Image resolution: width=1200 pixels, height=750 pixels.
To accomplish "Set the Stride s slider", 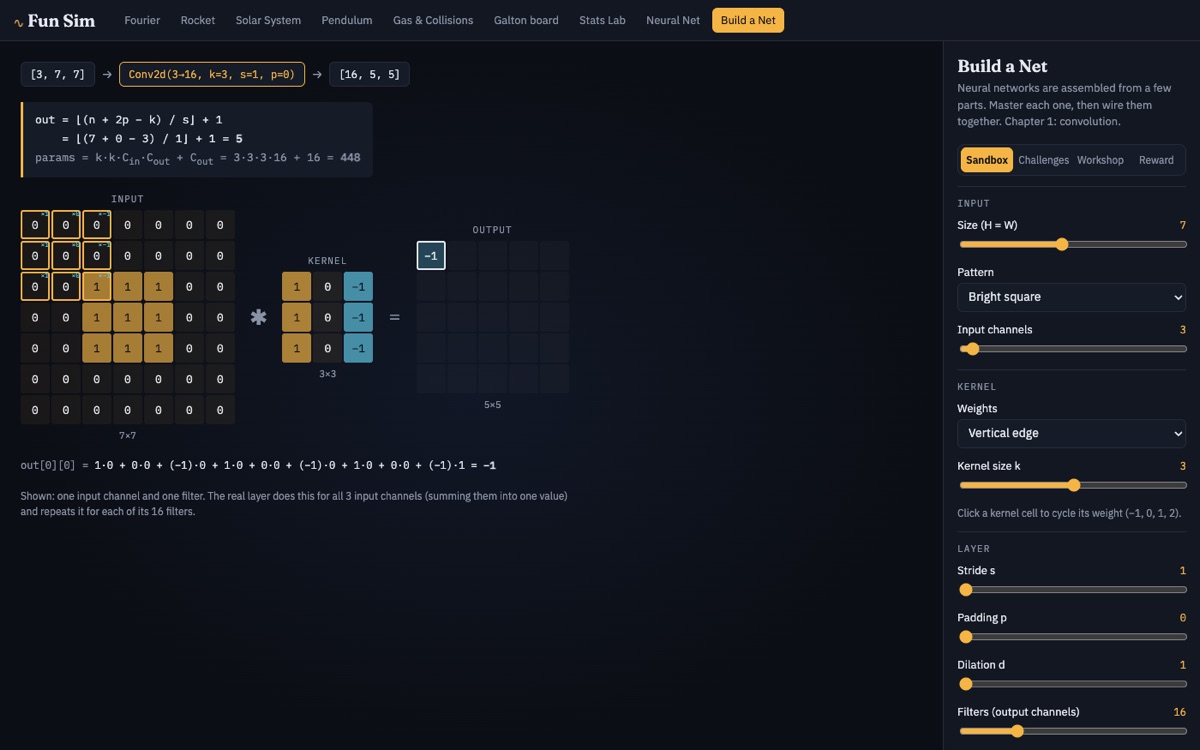I will pos(1072,590).
